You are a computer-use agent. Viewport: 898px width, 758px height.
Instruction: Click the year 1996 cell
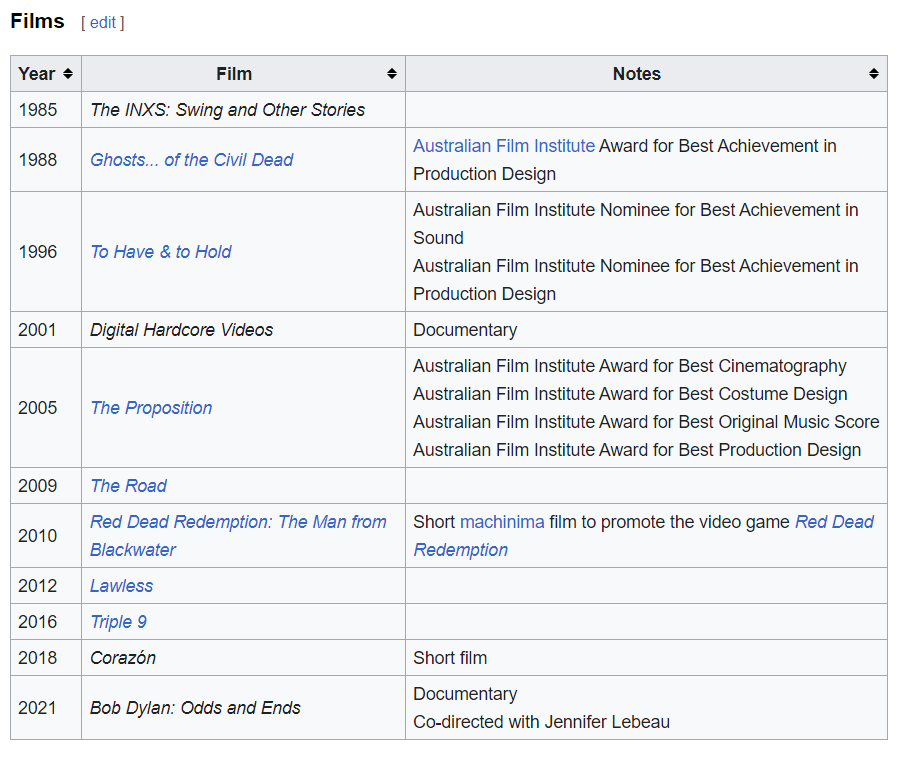pyautogui.click(x=46, y=252)
